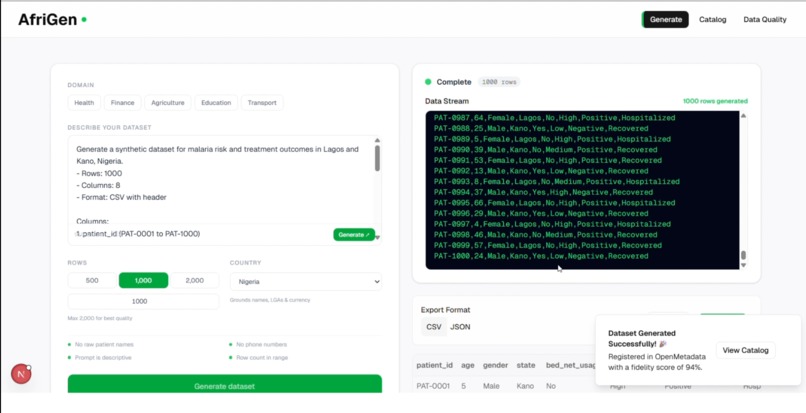
Task: Click the PAT-0001 table cell
Action: (x=433, y=386)
